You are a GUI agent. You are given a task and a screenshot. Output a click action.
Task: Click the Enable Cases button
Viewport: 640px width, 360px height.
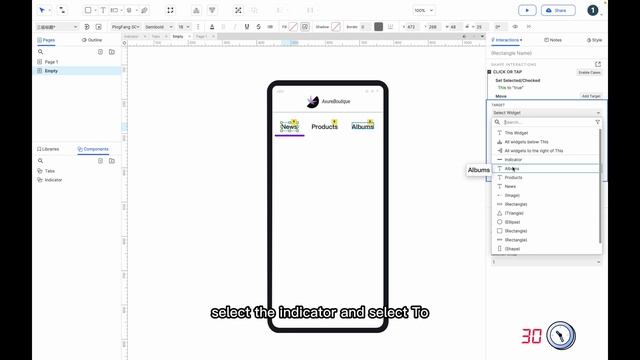(589, 72)
